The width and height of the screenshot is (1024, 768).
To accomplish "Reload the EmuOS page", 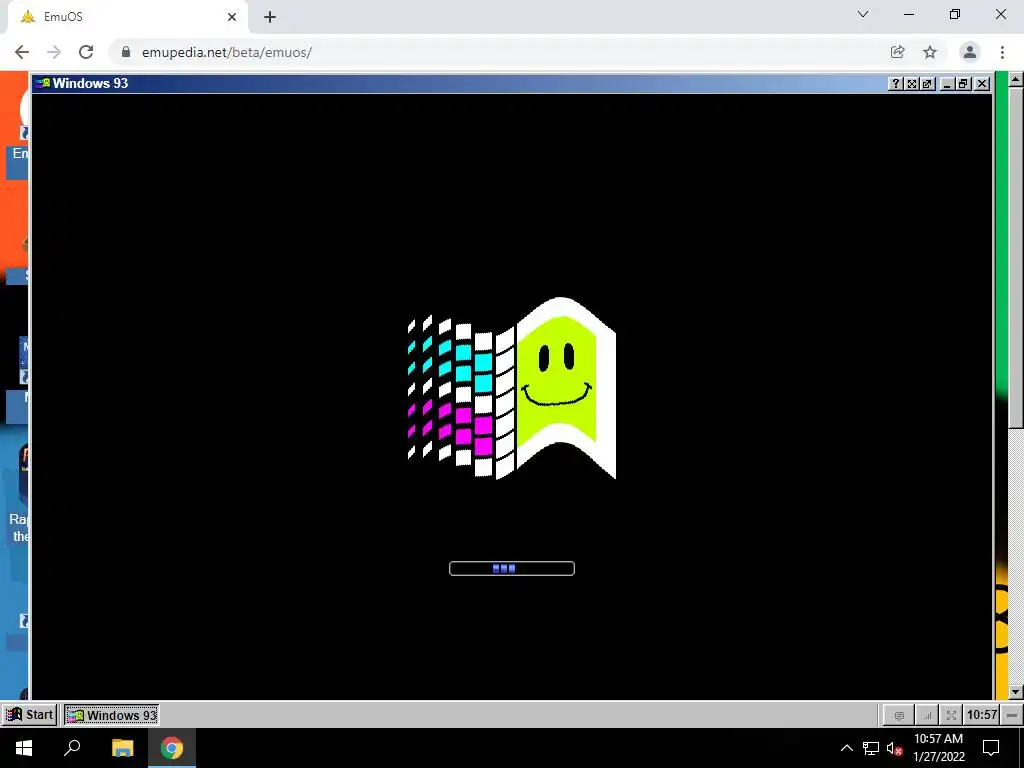I will [x=86, y=52].
